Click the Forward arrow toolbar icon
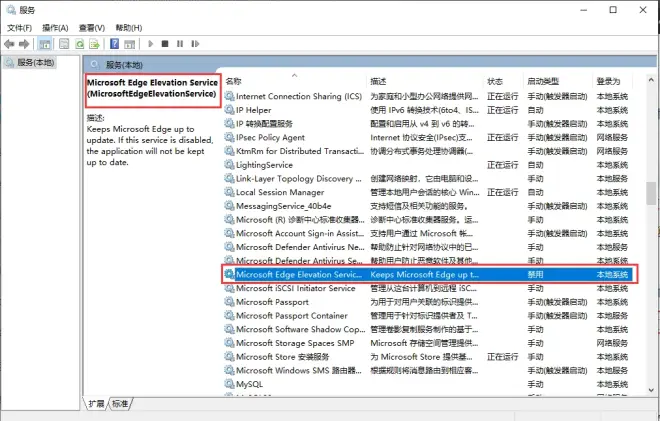 [x=24, y=44]
